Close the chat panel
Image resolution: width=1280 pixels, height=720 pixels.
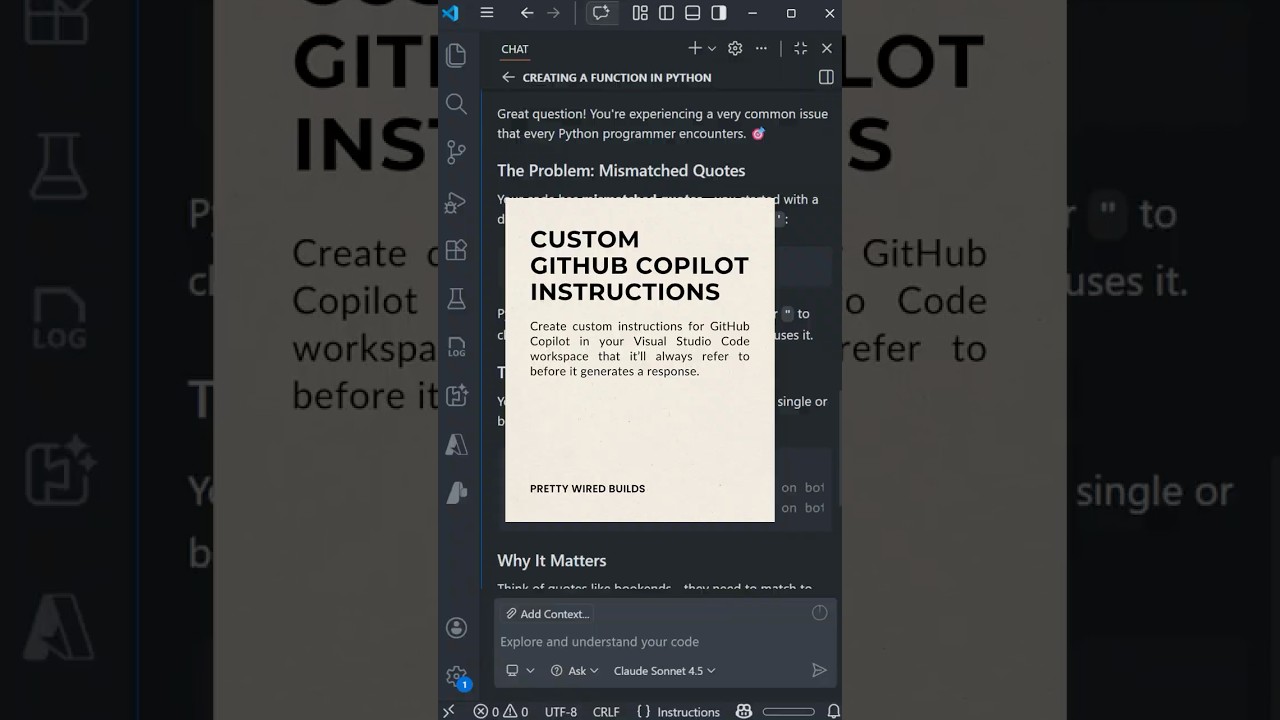(827, 48)
